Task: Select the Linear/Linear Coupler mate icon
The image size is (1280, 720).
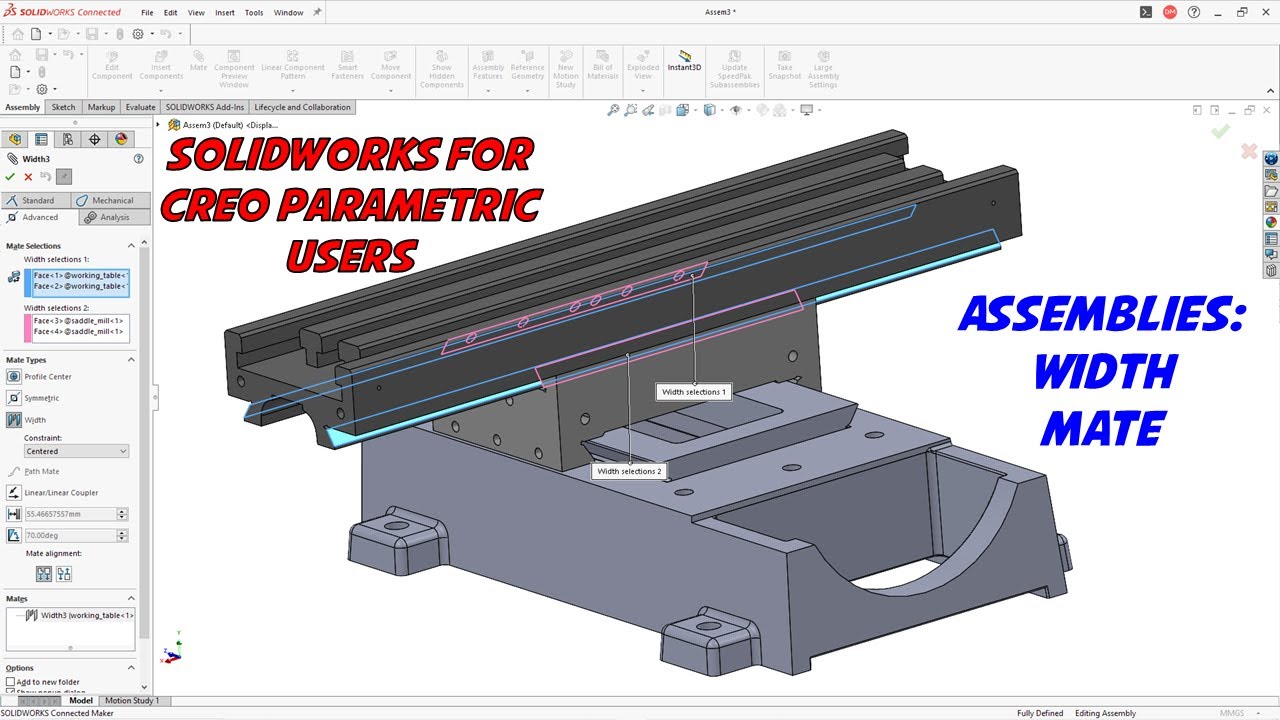Action: (x=14, y=492)
